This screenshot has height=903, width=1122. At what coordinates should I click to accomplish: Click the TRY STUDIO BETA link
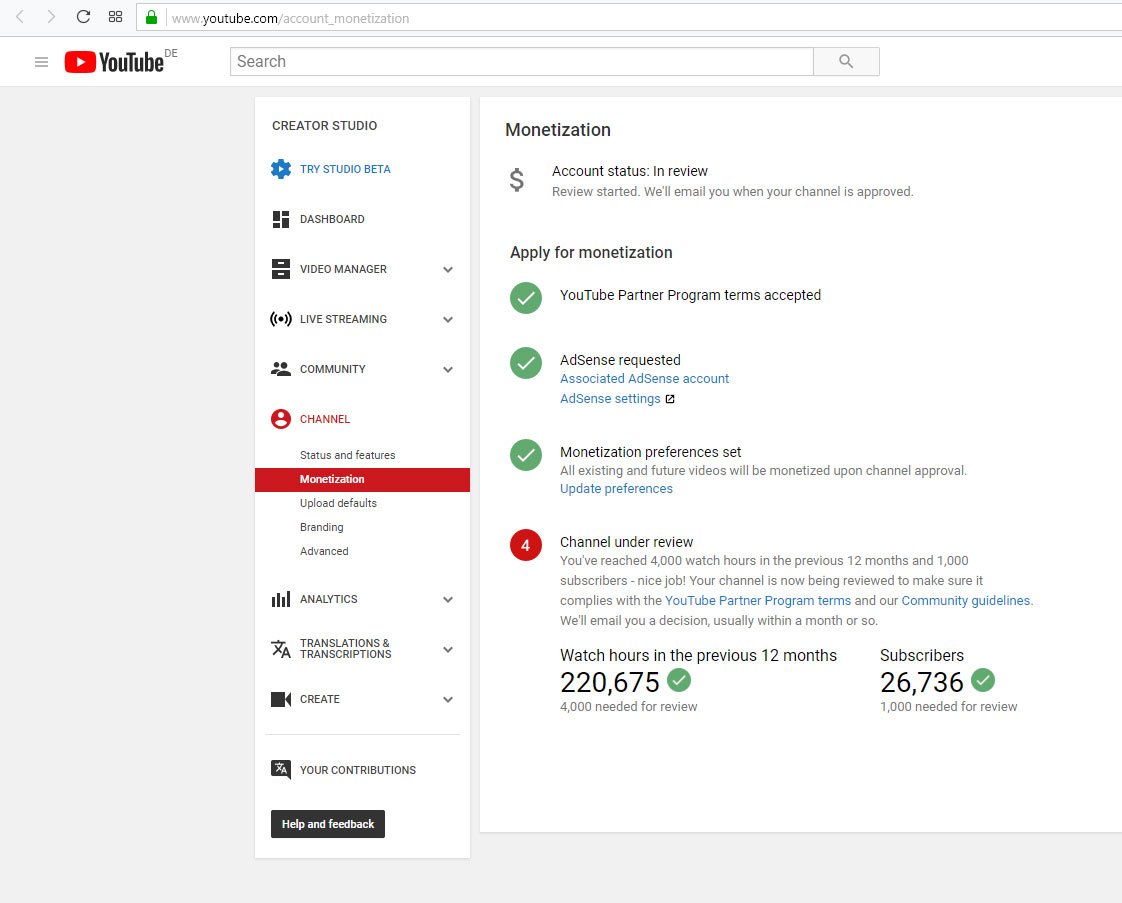tap(345, 169)
